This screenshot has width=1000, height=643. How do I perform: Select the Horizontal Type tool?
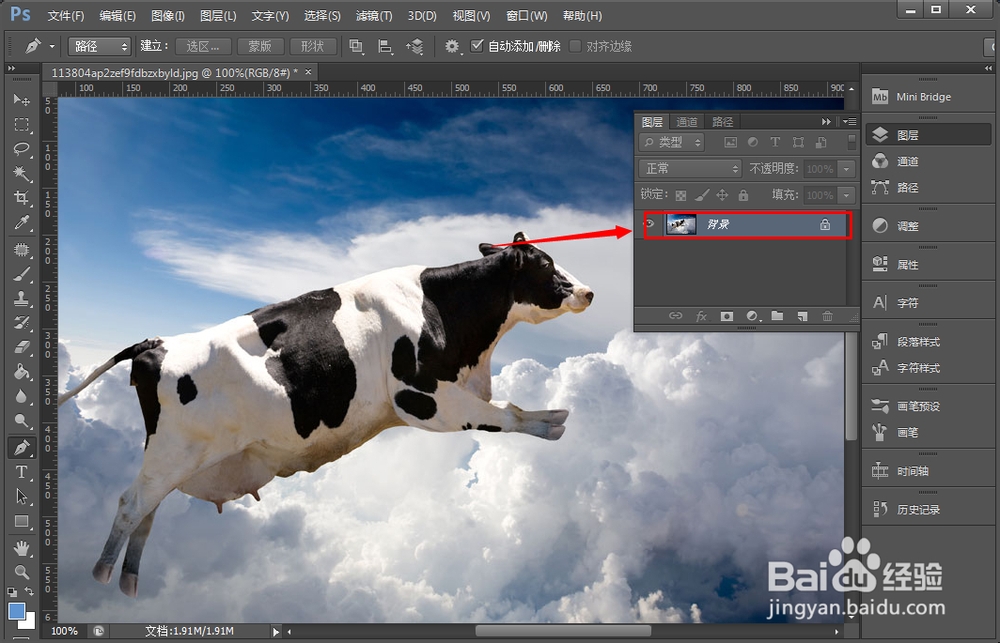[22, 472]
